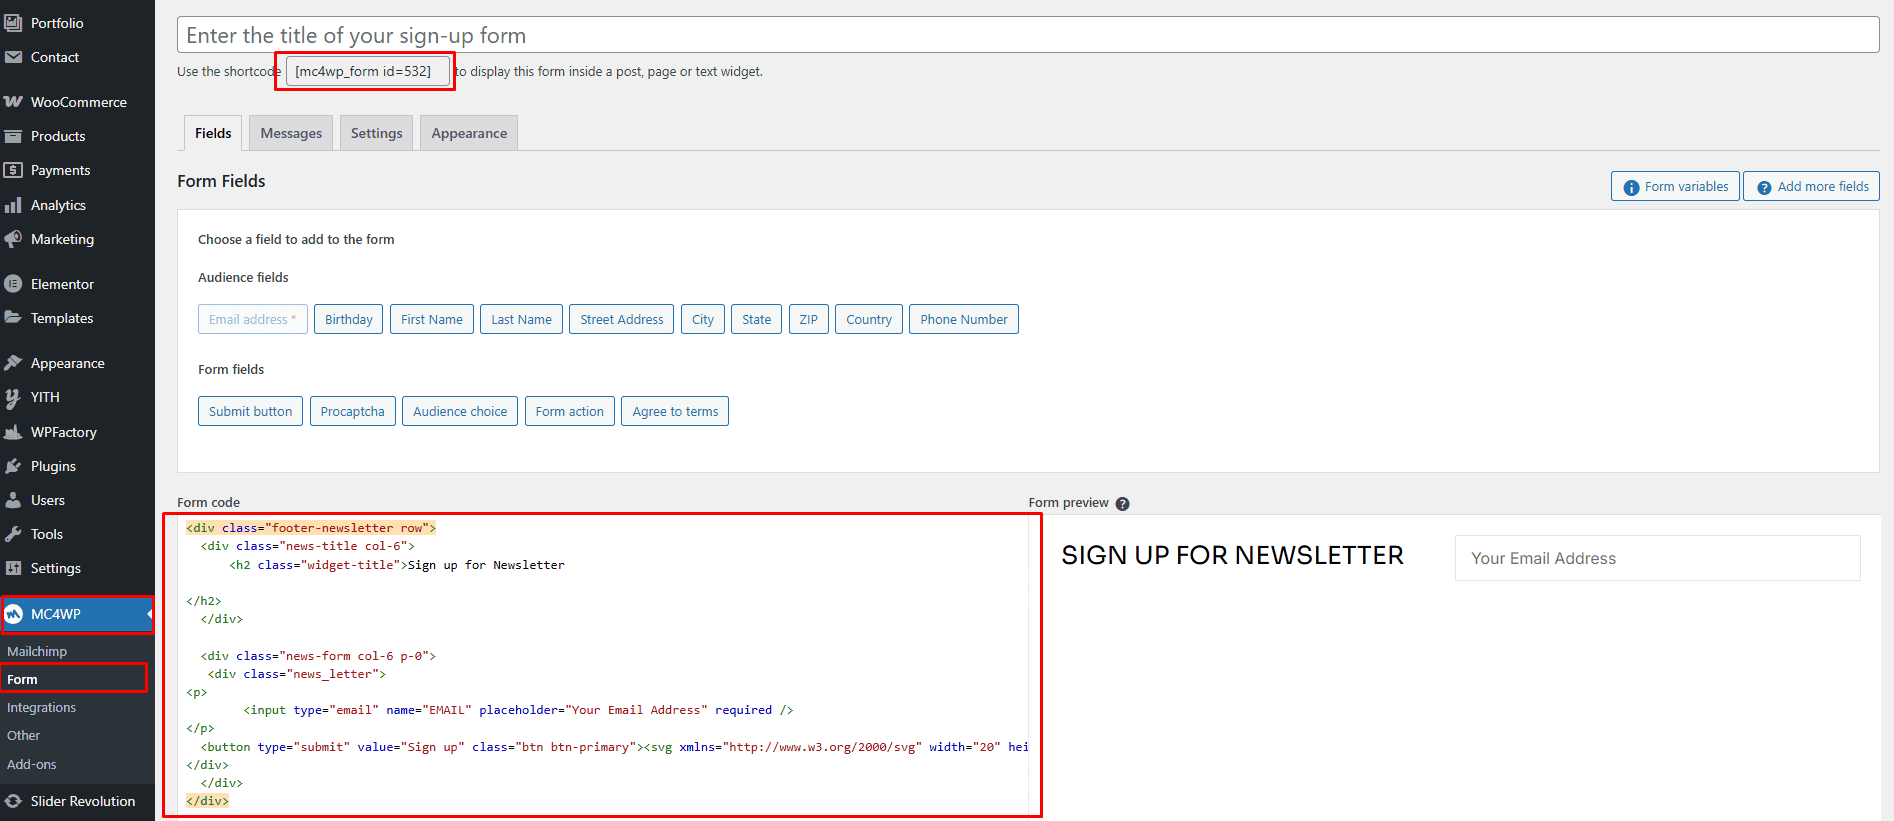Open the Slider Revolution icon

(x=13, y=801)
